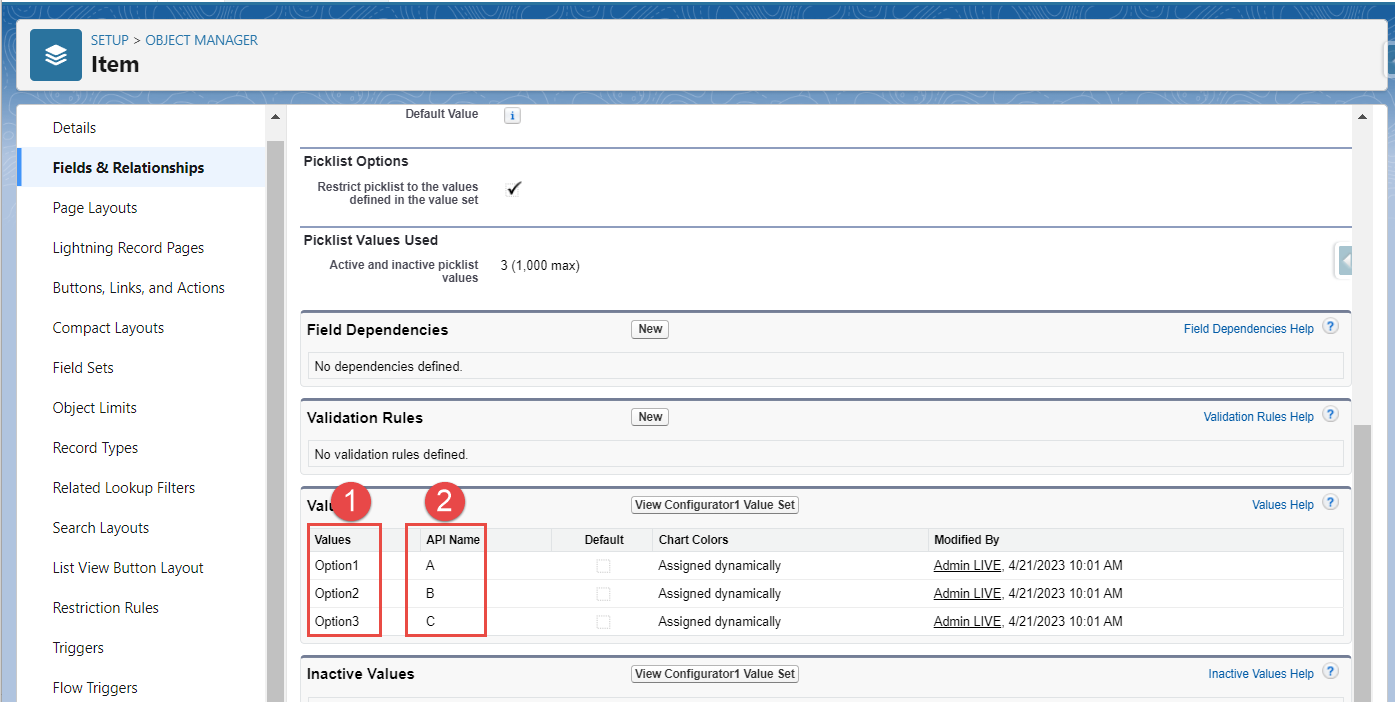
Task: Select Fields & Relationships sidebar item
Action: tap(128, 168)
